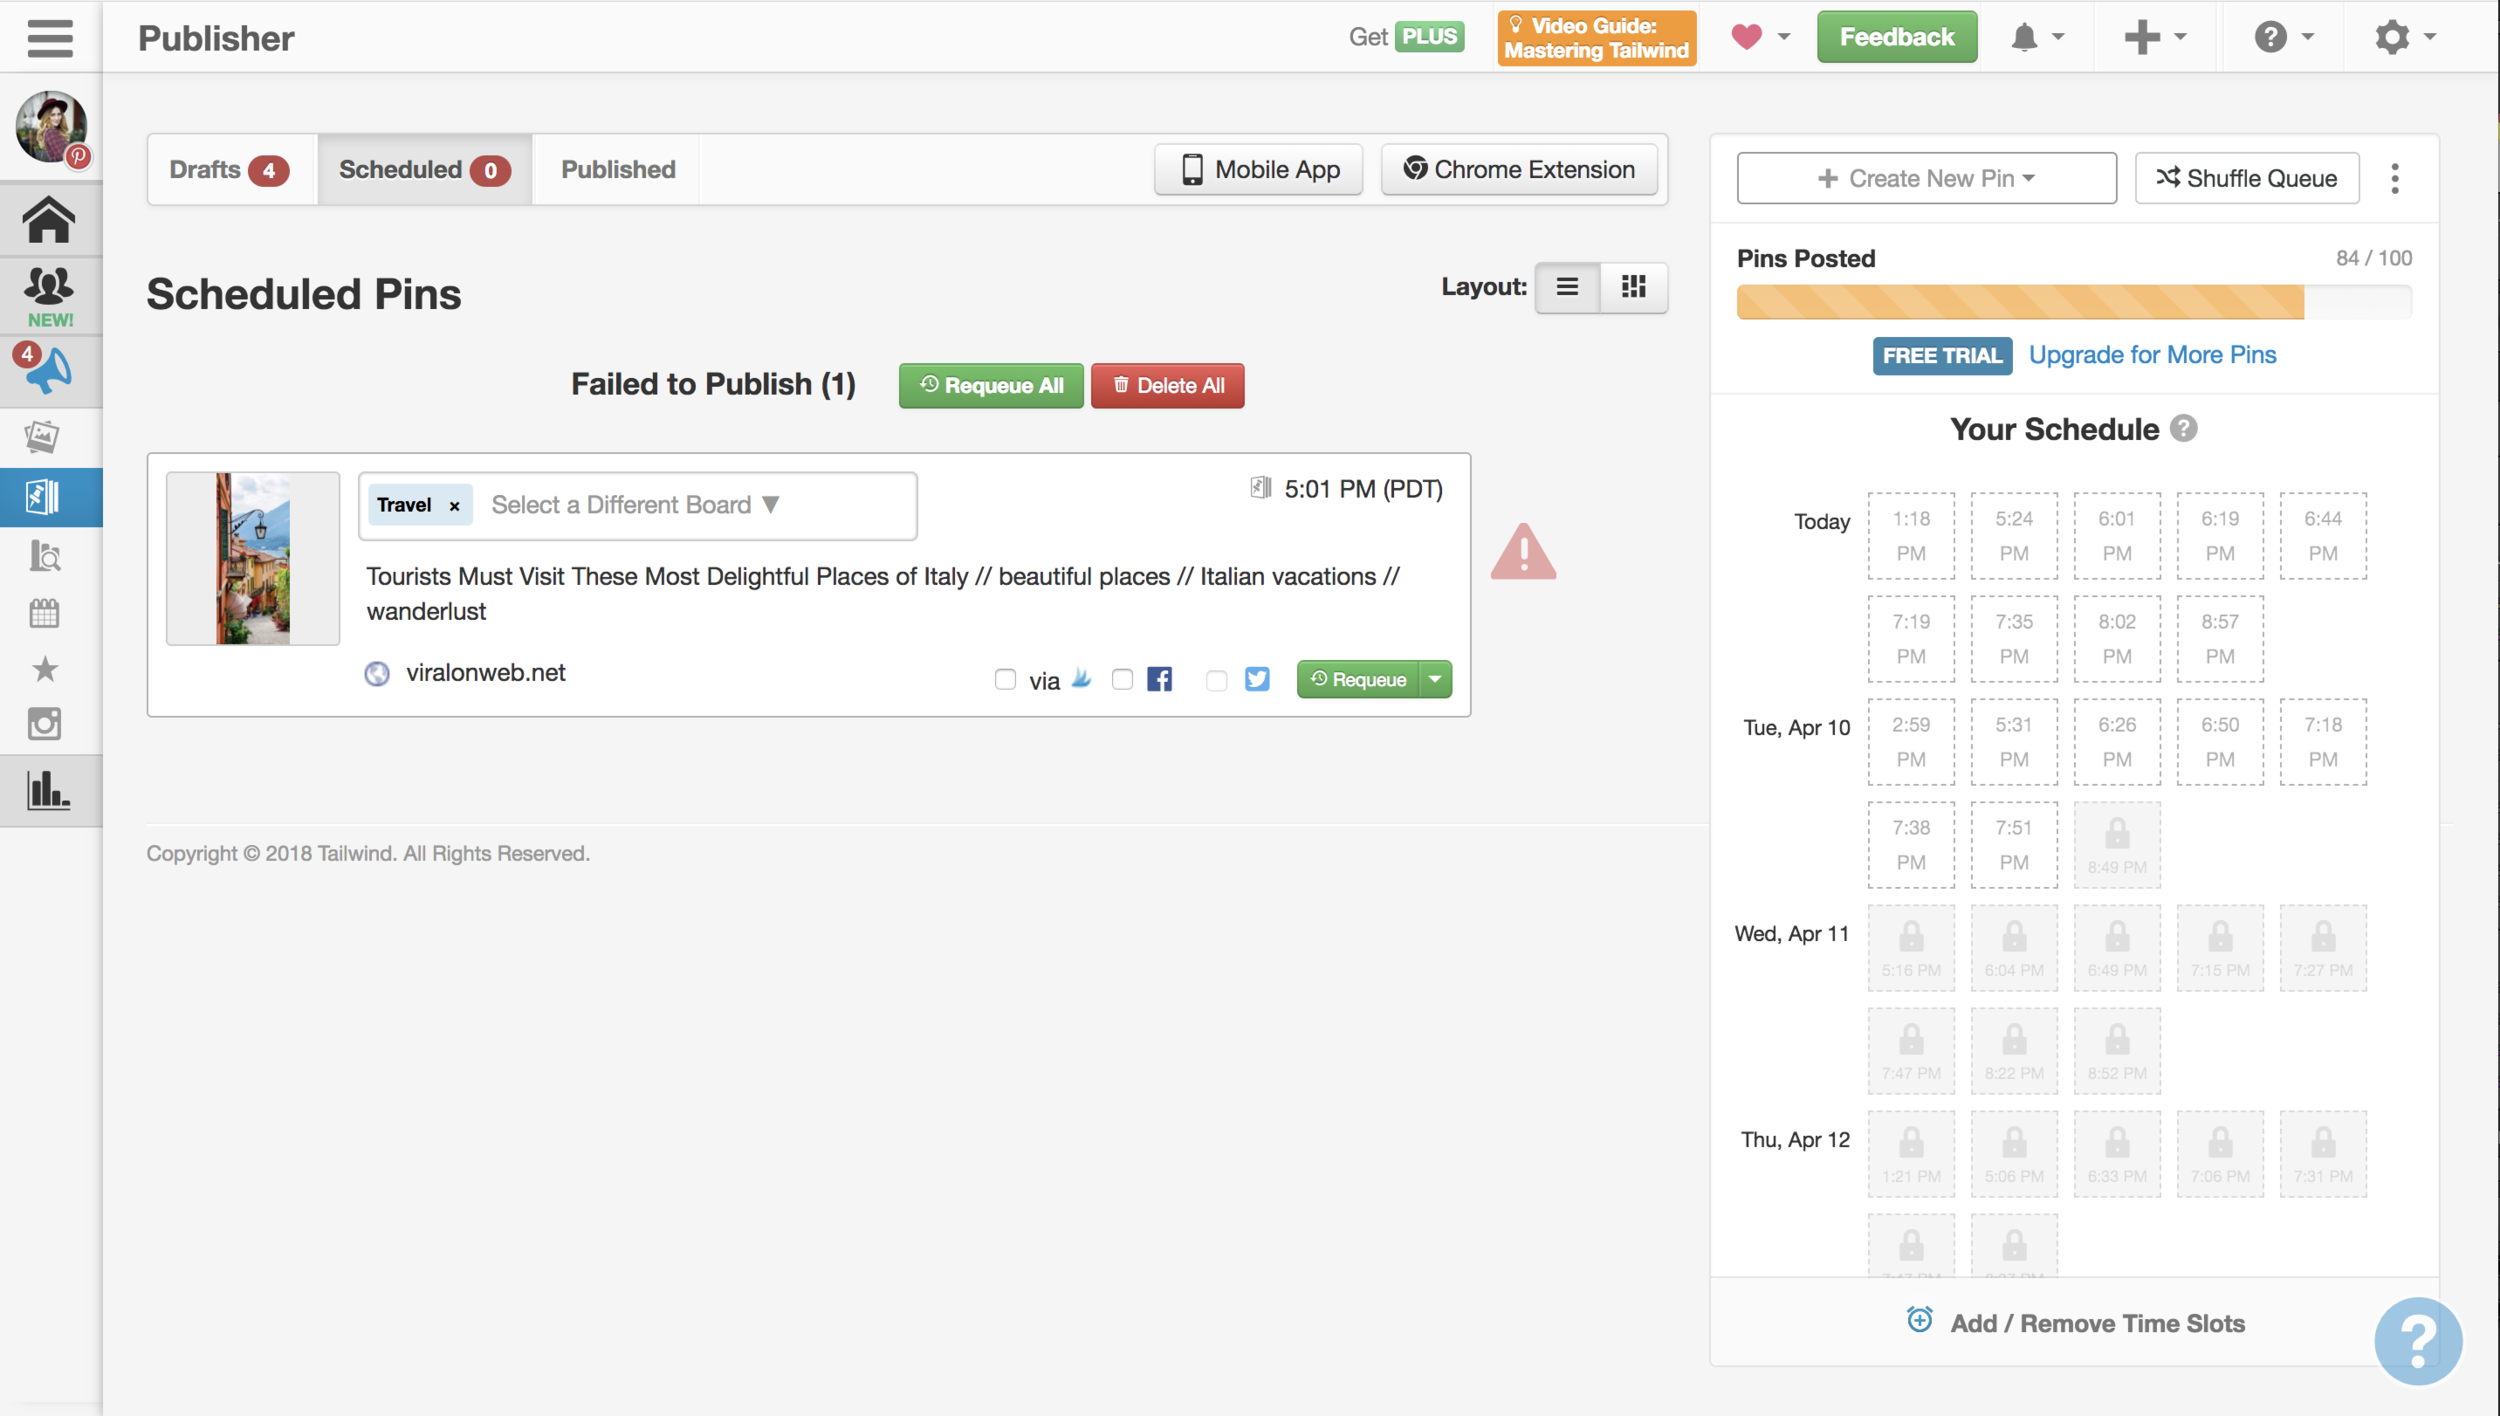The width and height of the screenshot is (2500, 1416).
Task: Switch to list layout view
Action: [1567, 287]
